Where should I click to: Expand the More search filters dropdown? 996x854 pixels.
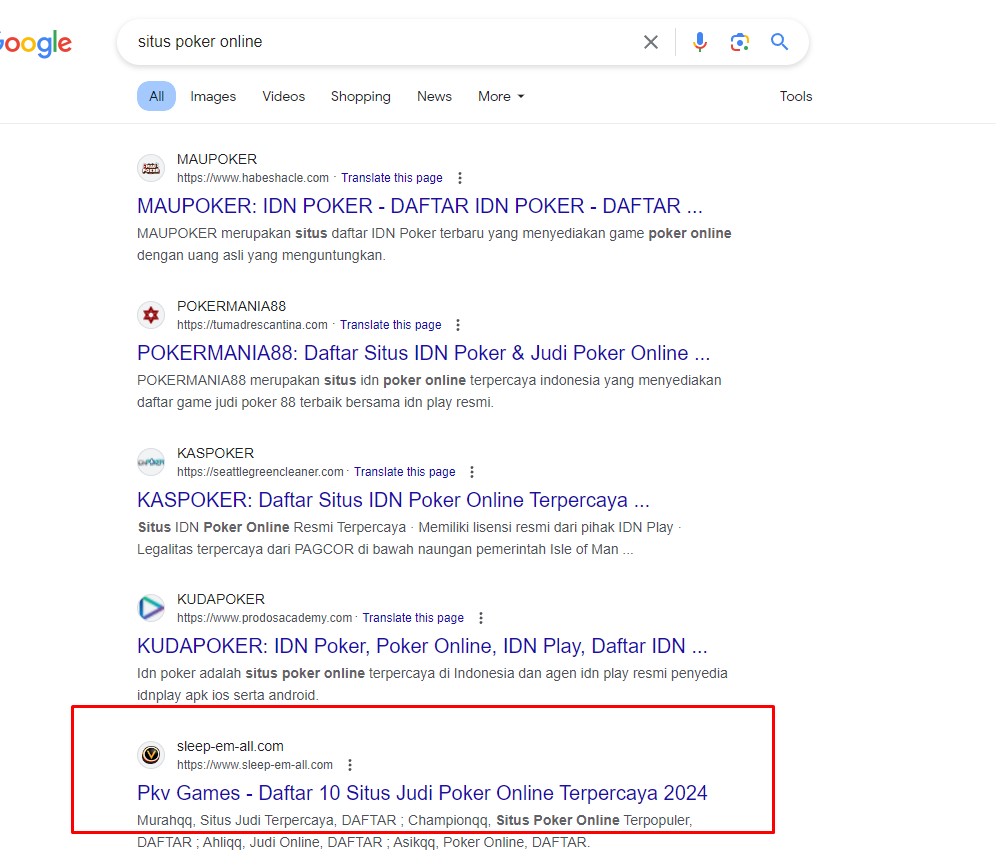tap(501, 96)
